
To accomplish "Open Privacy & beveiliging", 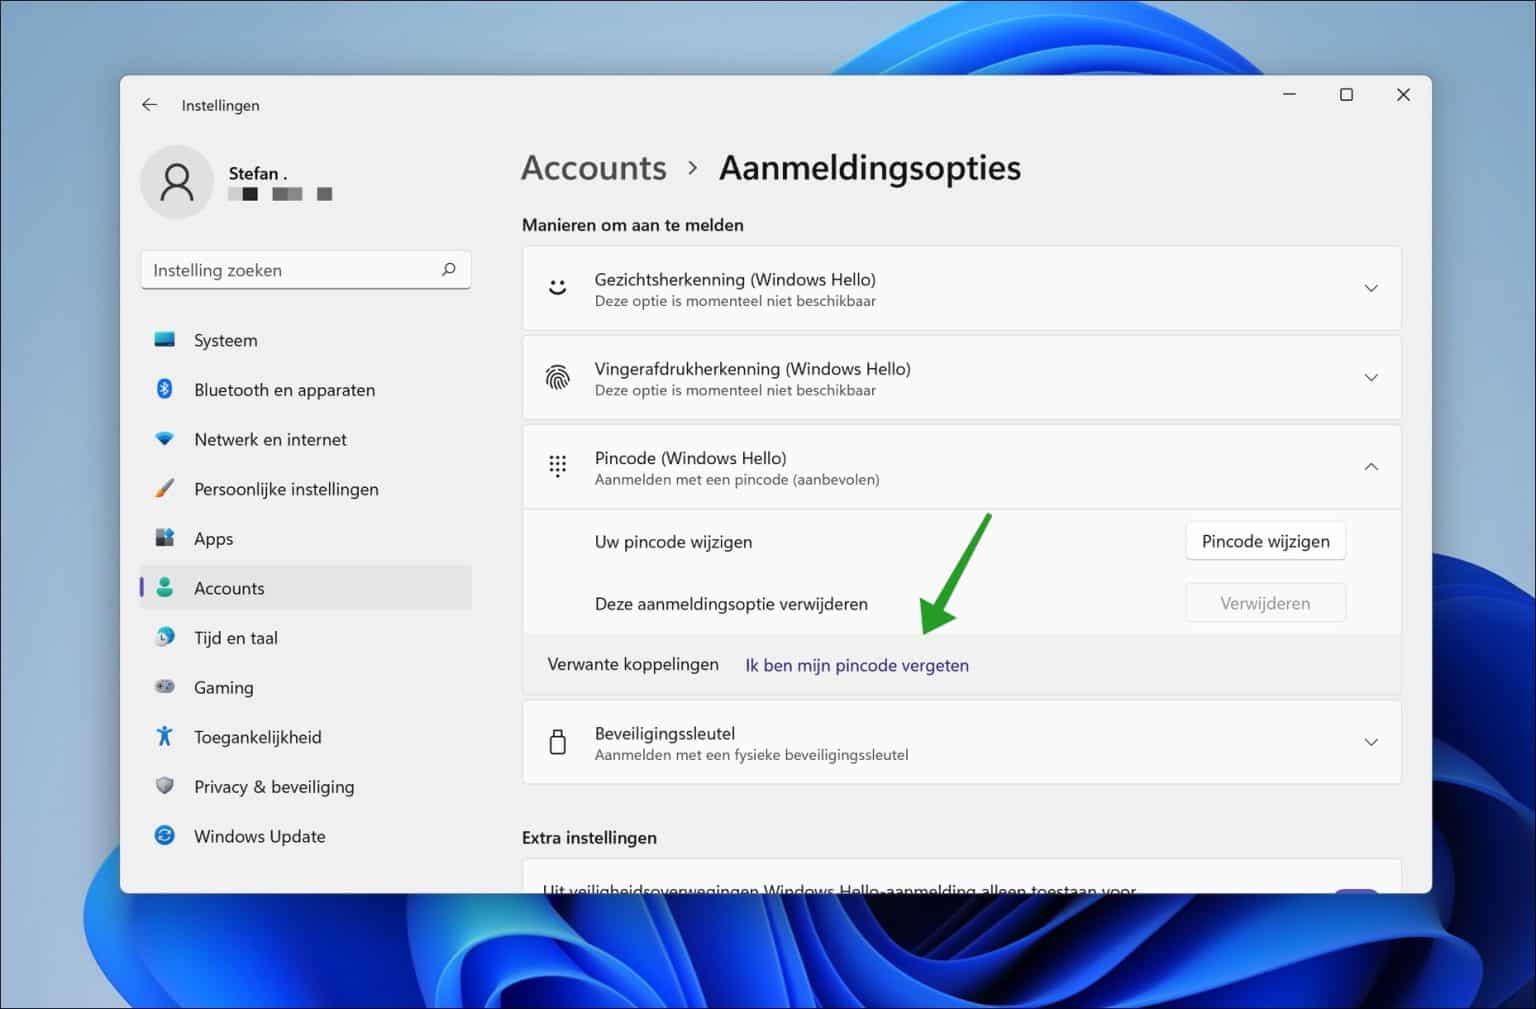I will click(x=273, y=787).
